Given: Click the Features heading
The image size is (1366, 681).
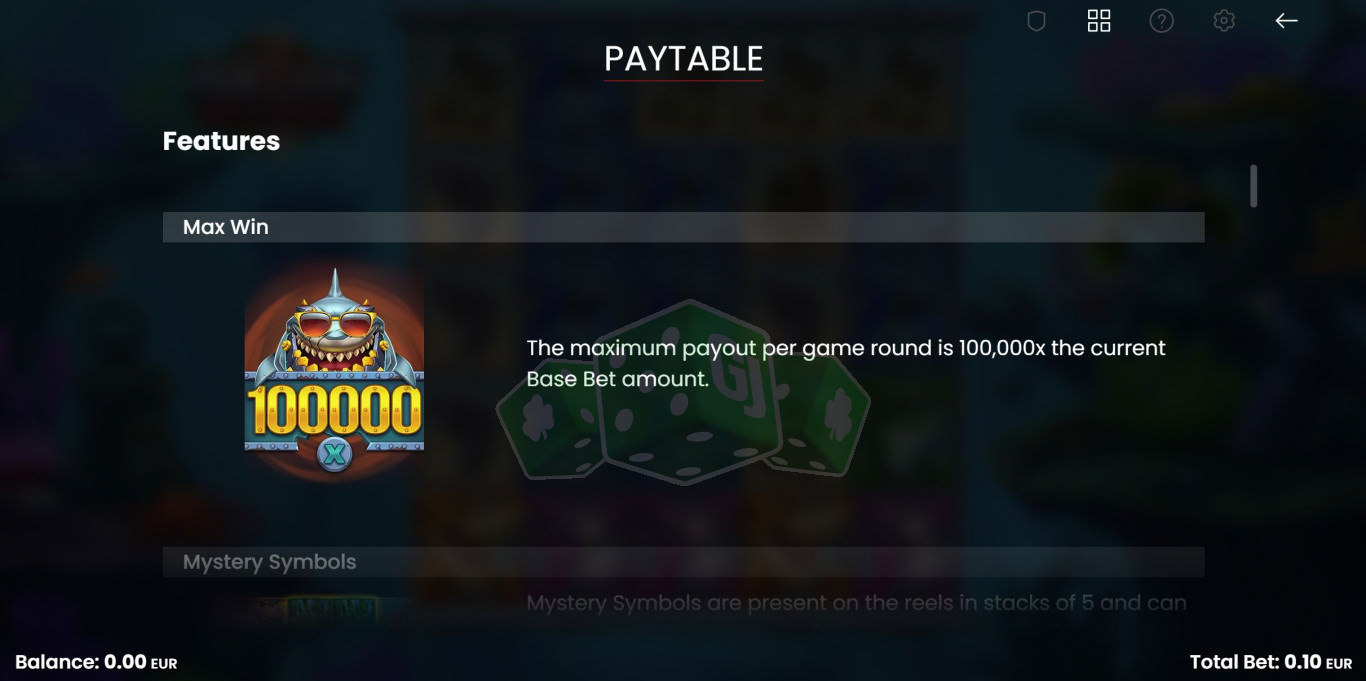Looking at the screenshot, I should (x=221, y=141).
